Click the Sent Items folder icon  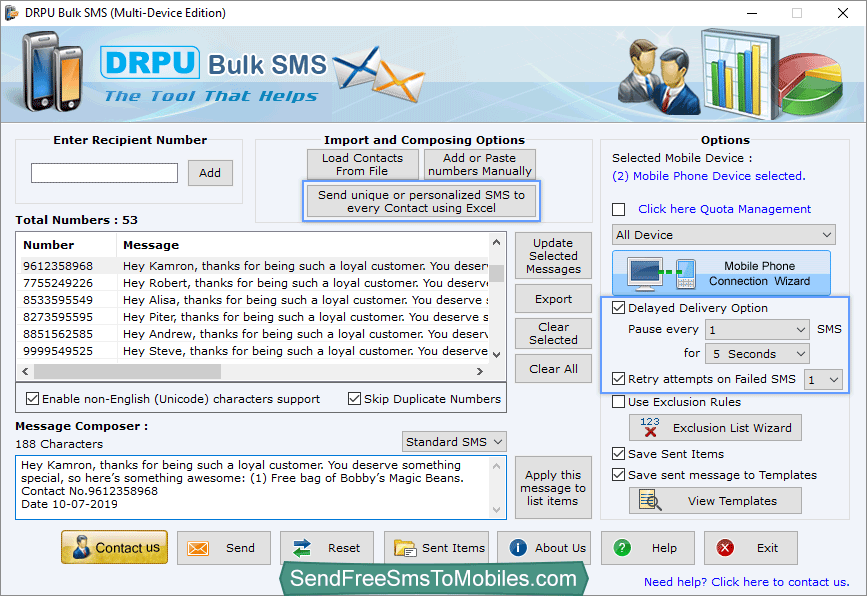[x=405, y=548]
